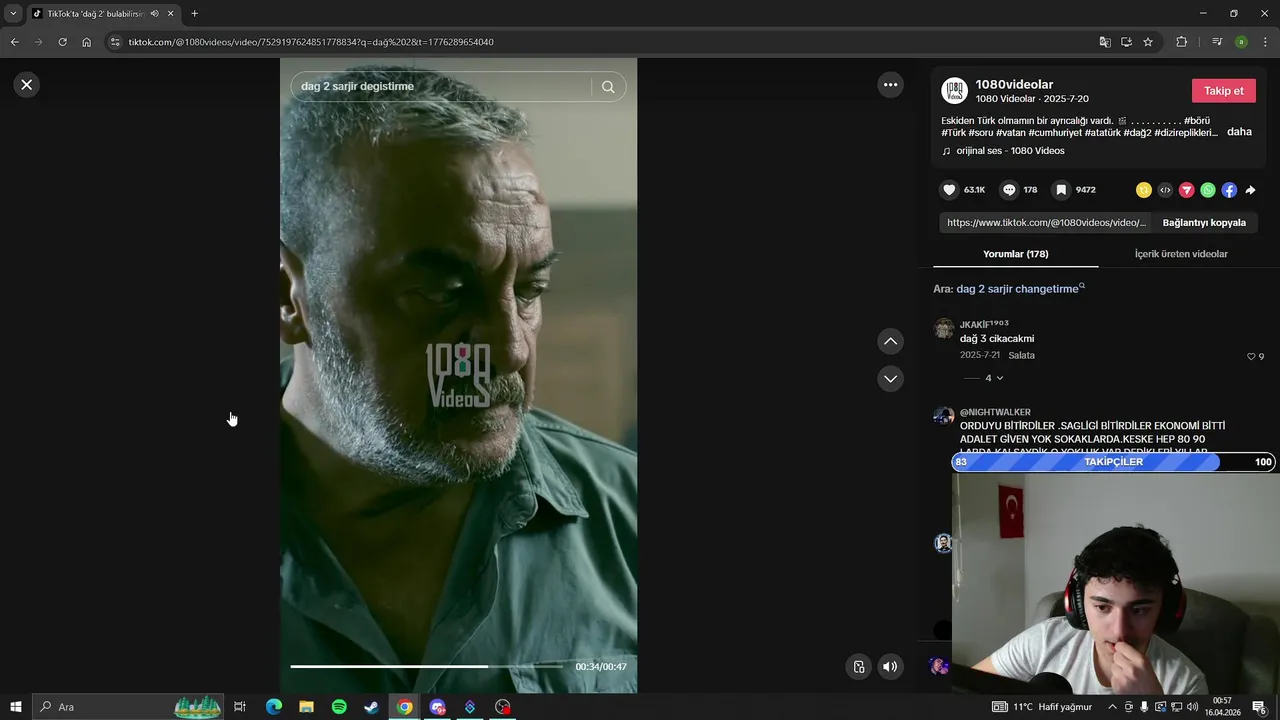Open Windows Start menu
The height and width of the screenshot is (720, 1280).
tap(15, 707)
